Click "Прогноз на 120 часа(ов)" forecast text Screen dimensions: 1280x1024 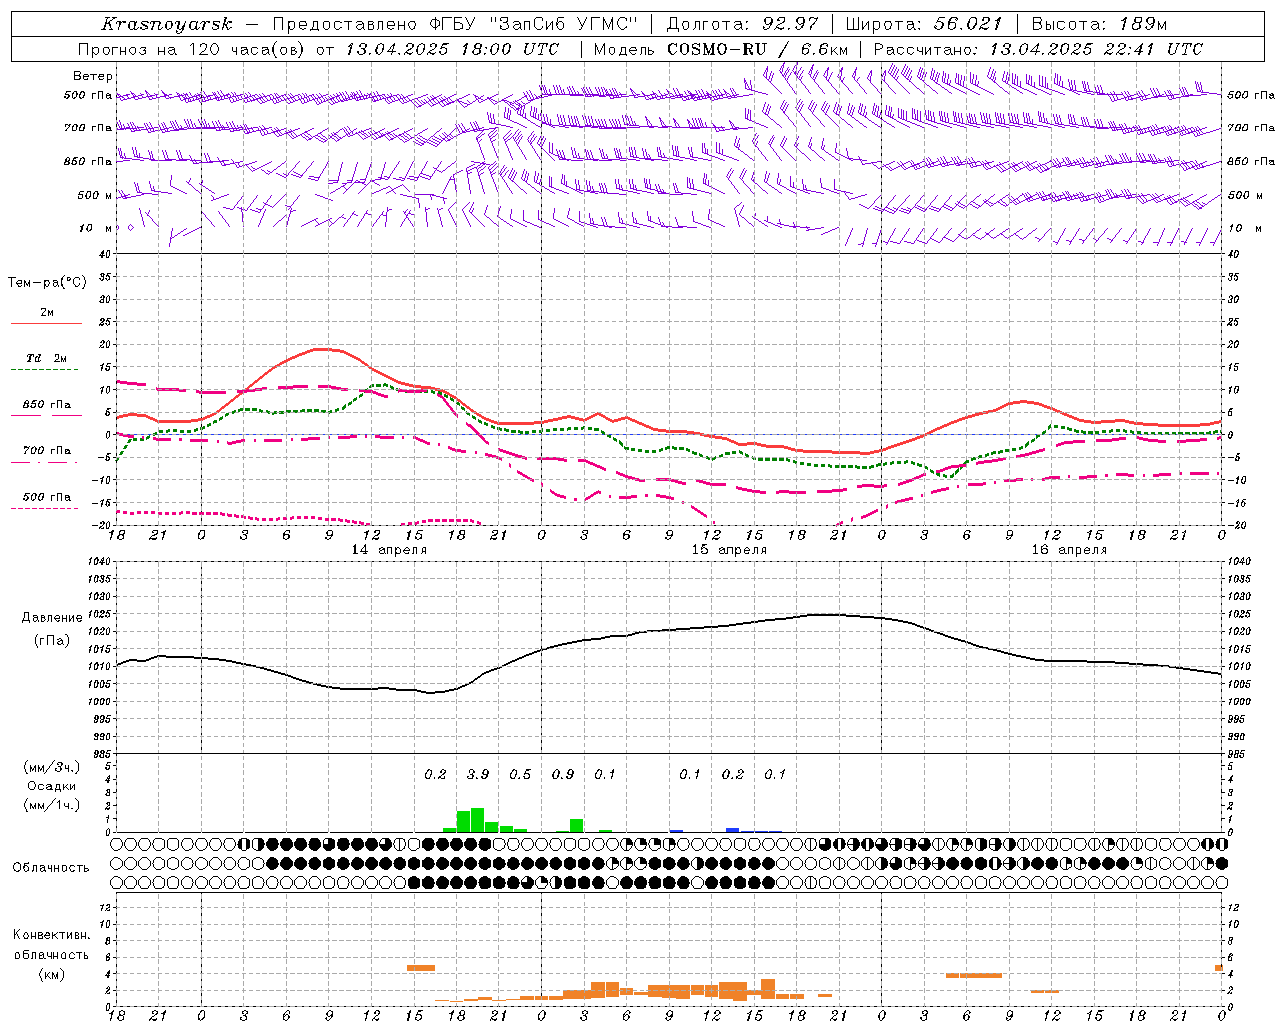tap(192, 49)
